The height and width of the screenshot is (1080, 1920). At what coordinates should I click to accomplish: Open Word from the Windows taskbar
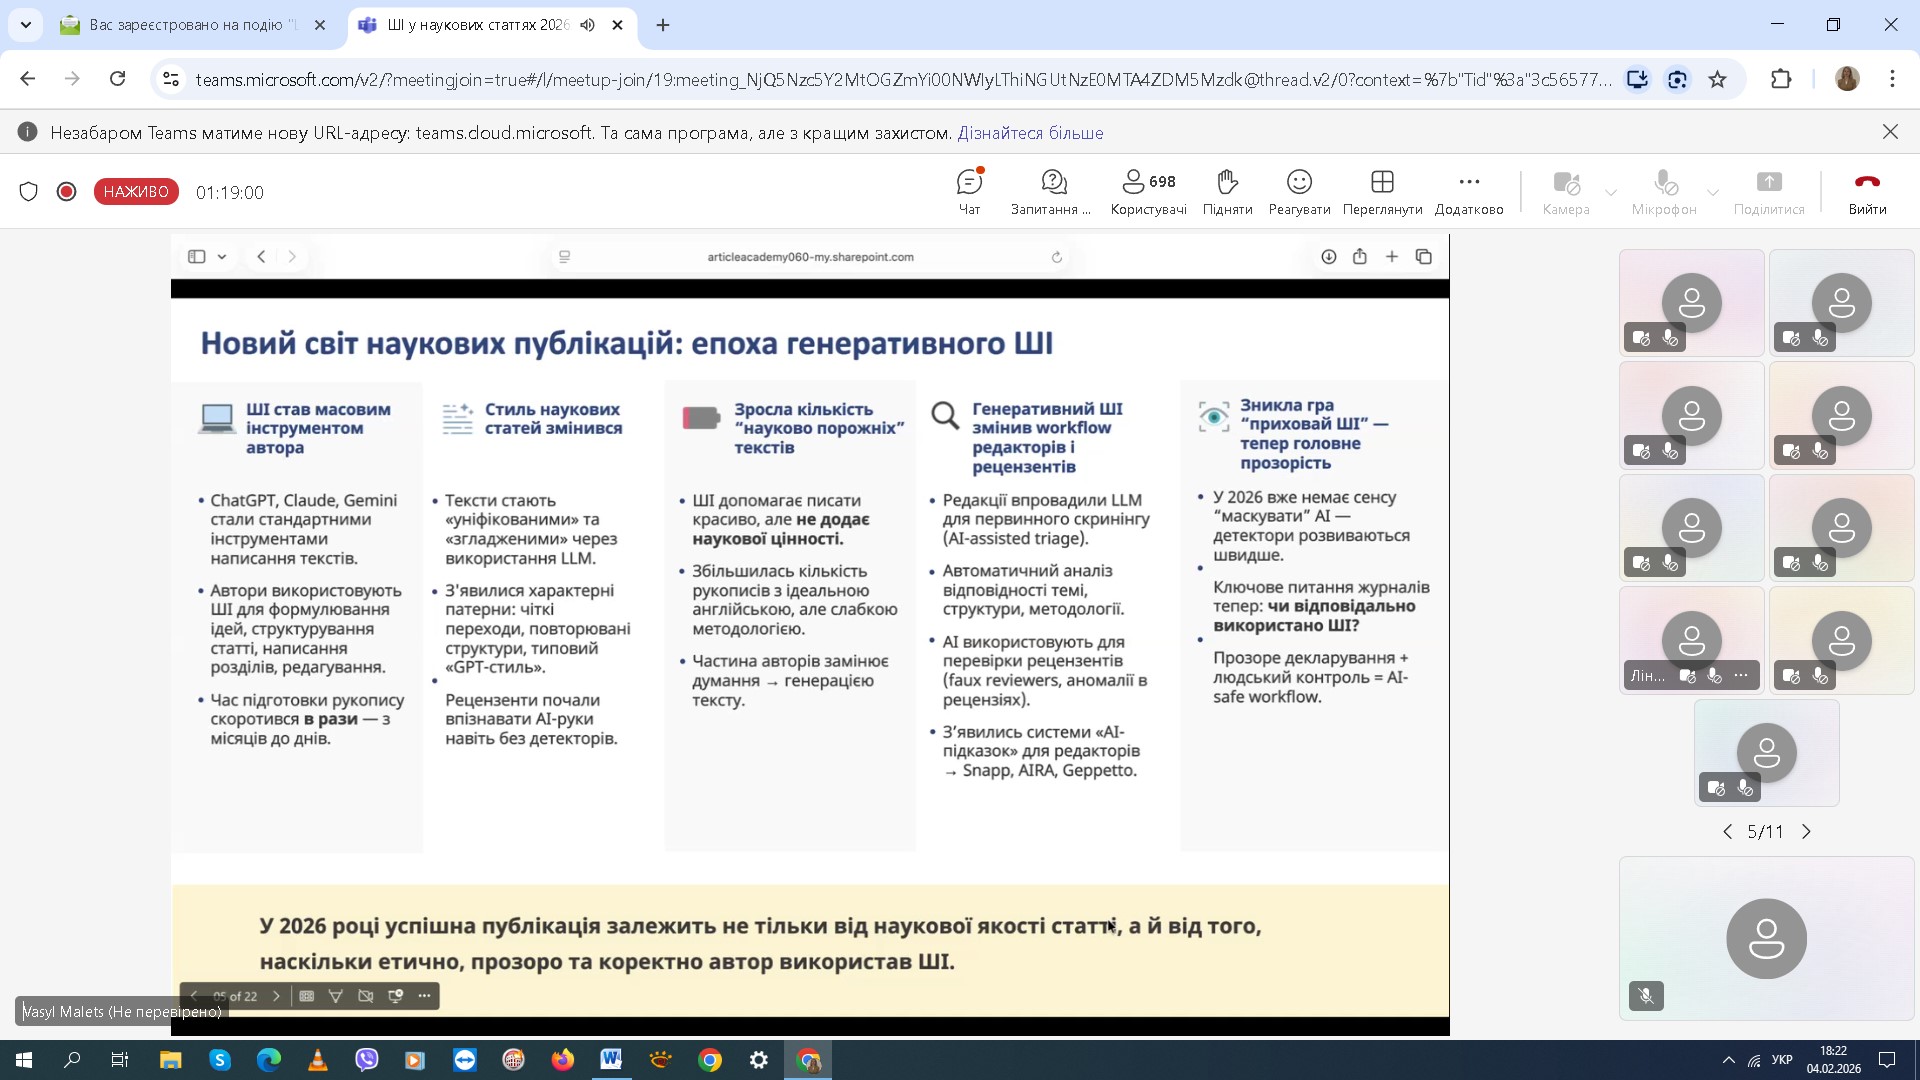pyautogui.click(x=611, y=1060)
